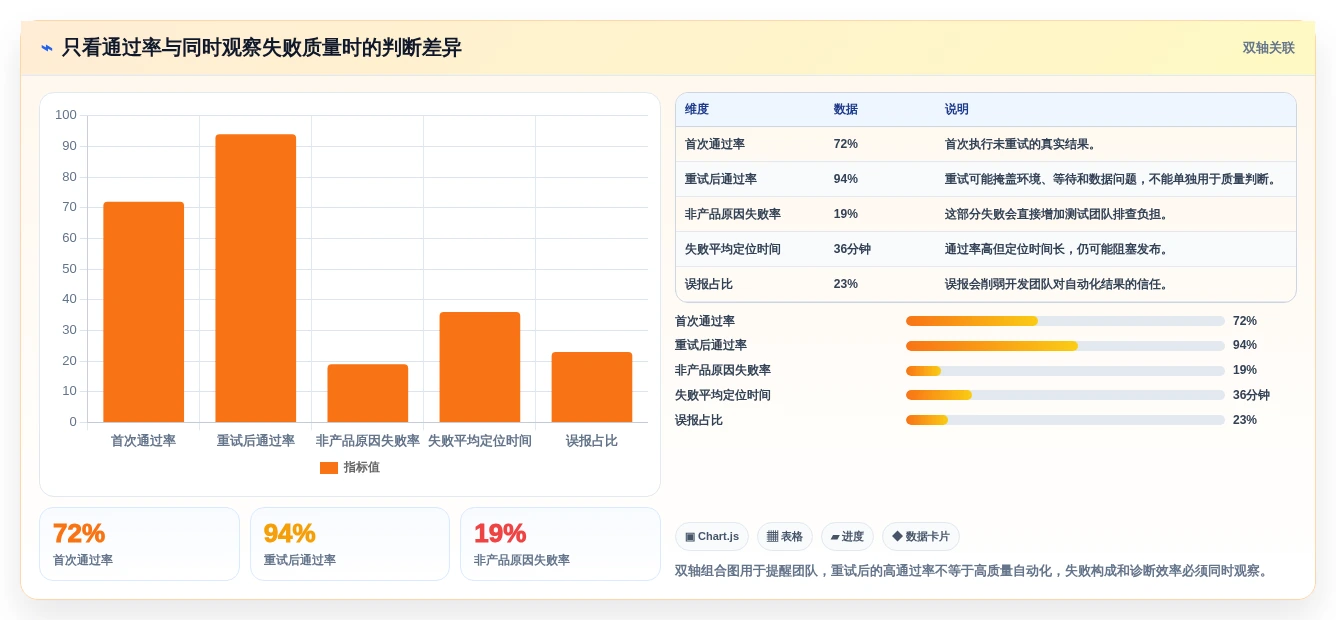Click the footer note starting with 双轴组合图用于提醒团队
The width and height of the screenshot is (1336, 620).
[973, 571]
